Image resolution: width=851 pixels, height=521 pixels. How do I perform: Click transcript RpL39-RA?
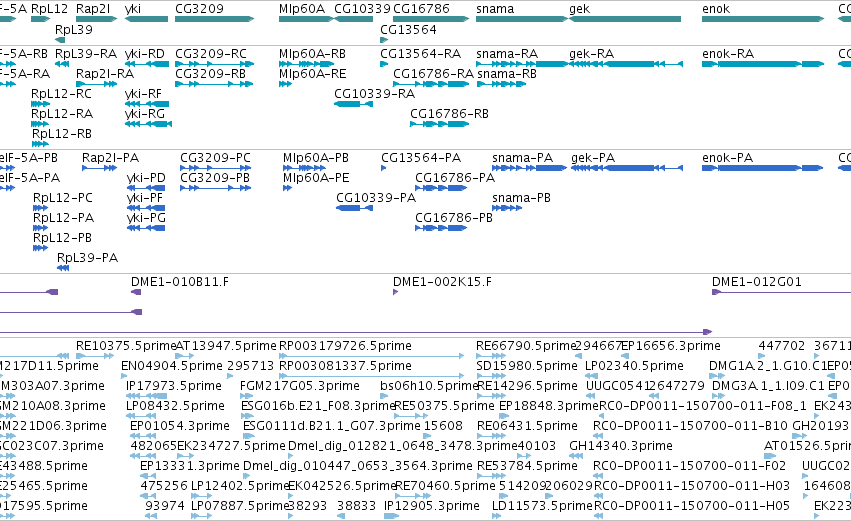[86, 54]
